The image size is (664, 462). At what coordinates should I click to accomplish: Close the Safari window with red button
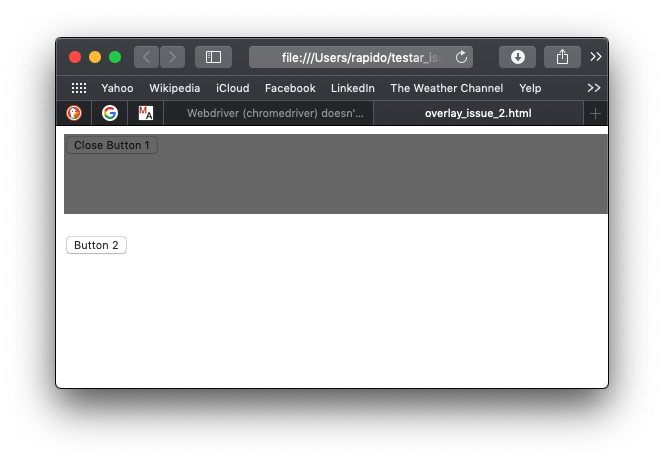pyautogui.click(x=75, y=57)
